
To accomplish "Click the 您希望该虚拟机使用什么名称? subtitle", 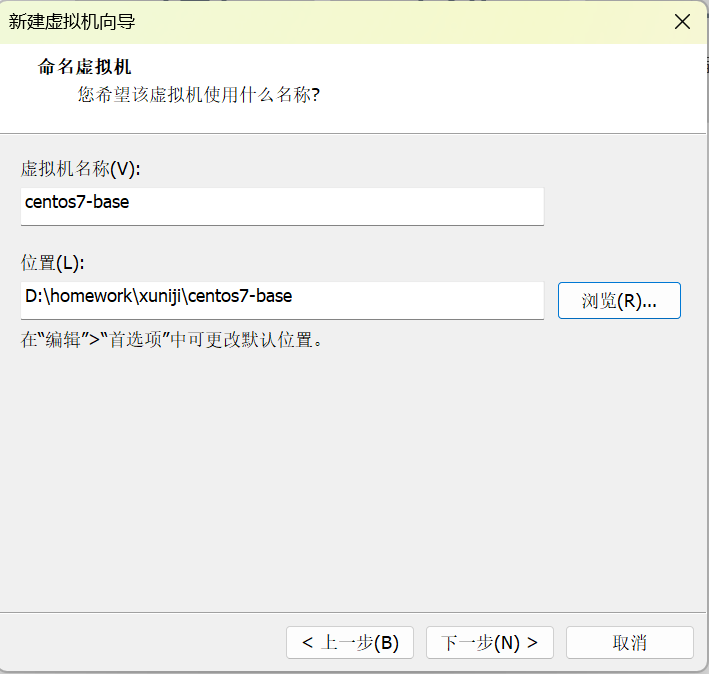I will coord(199,95).
